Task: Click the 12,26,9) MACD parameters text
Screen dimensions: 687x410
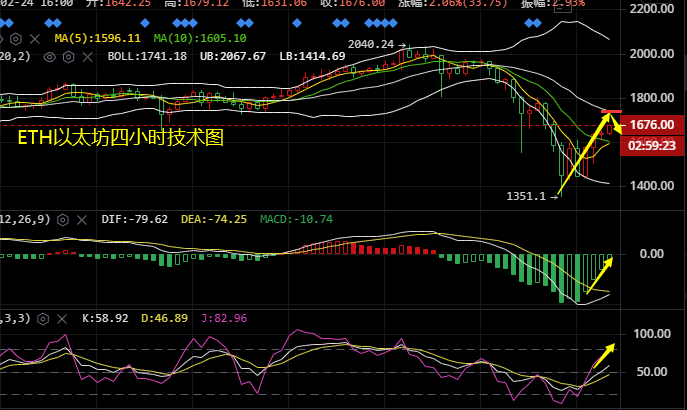Action: pyautogui.click(x=25, y=219)
